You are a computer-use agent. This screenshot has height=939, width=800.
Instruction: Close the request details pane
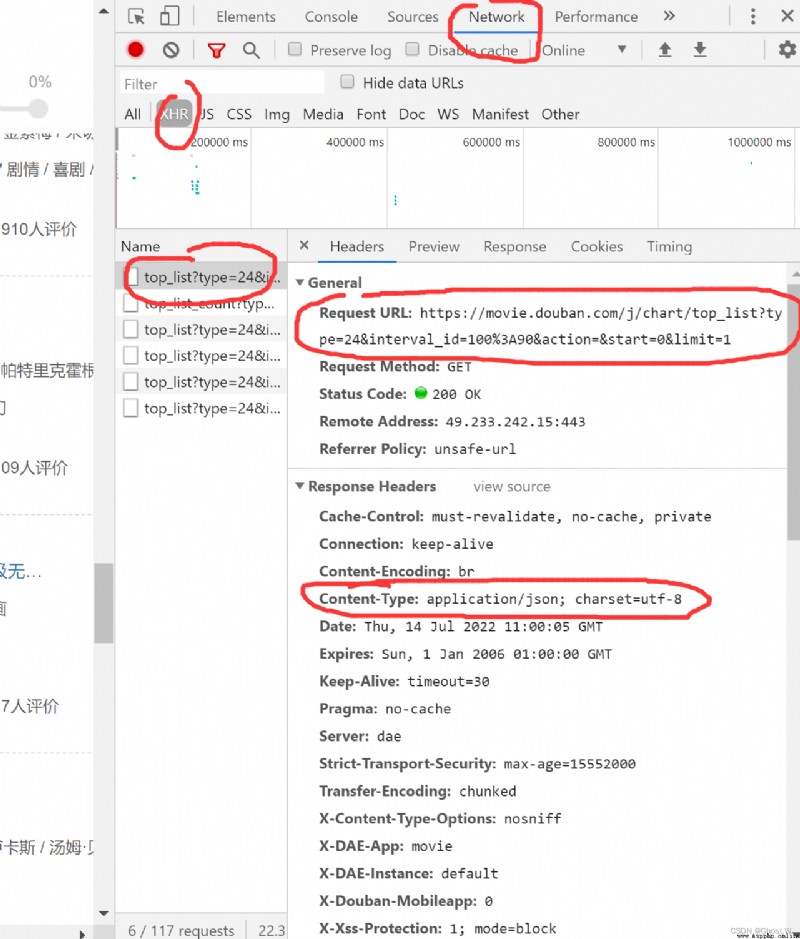pyautogui.click(x=304, y=246)
